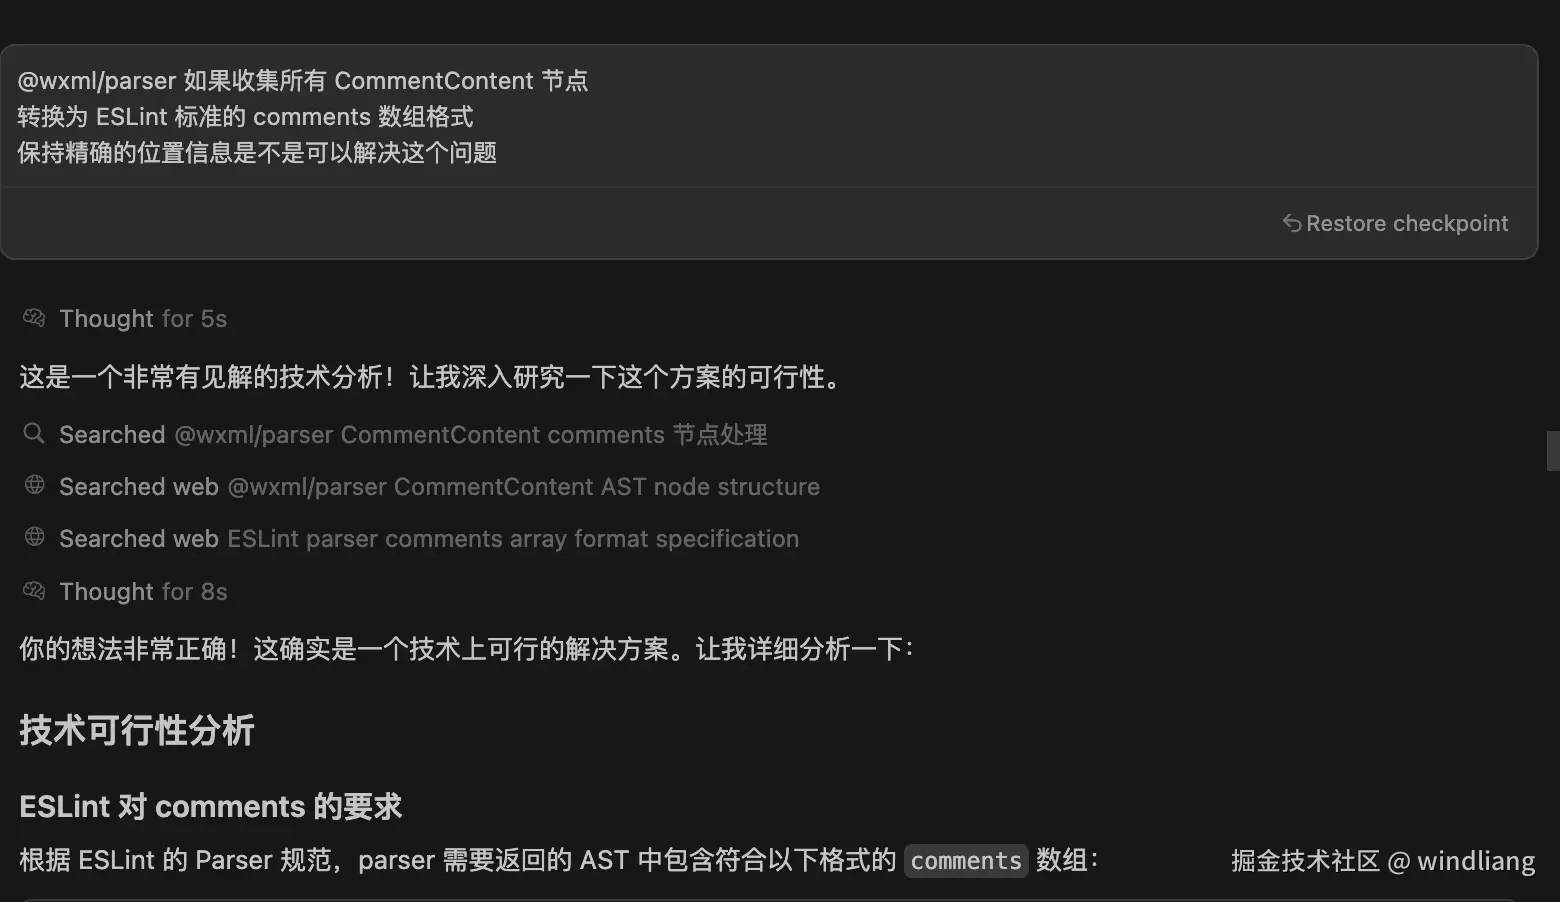This screenshot has width=1560, height=902.
Task: Click the '@wxml/parser' mention in the message
Action: pyautogui.click(x=97, y=81)
